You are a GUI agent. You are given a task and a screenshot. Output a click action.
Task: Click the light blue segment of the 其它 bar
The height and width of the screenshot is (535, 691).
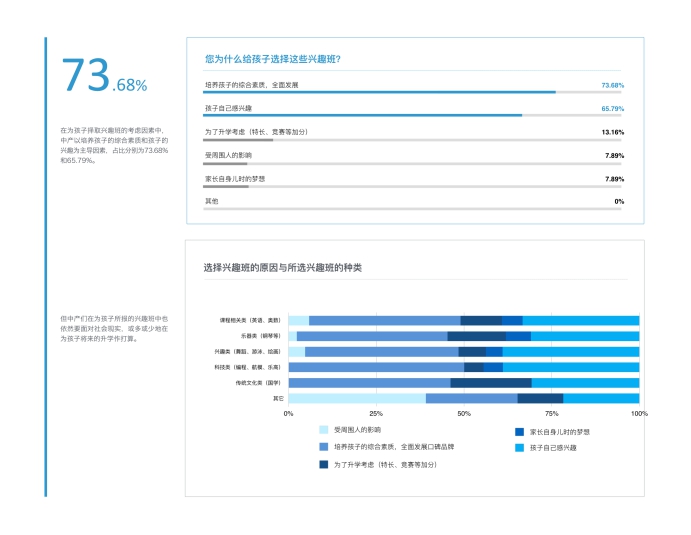click(x=356, y=398)
